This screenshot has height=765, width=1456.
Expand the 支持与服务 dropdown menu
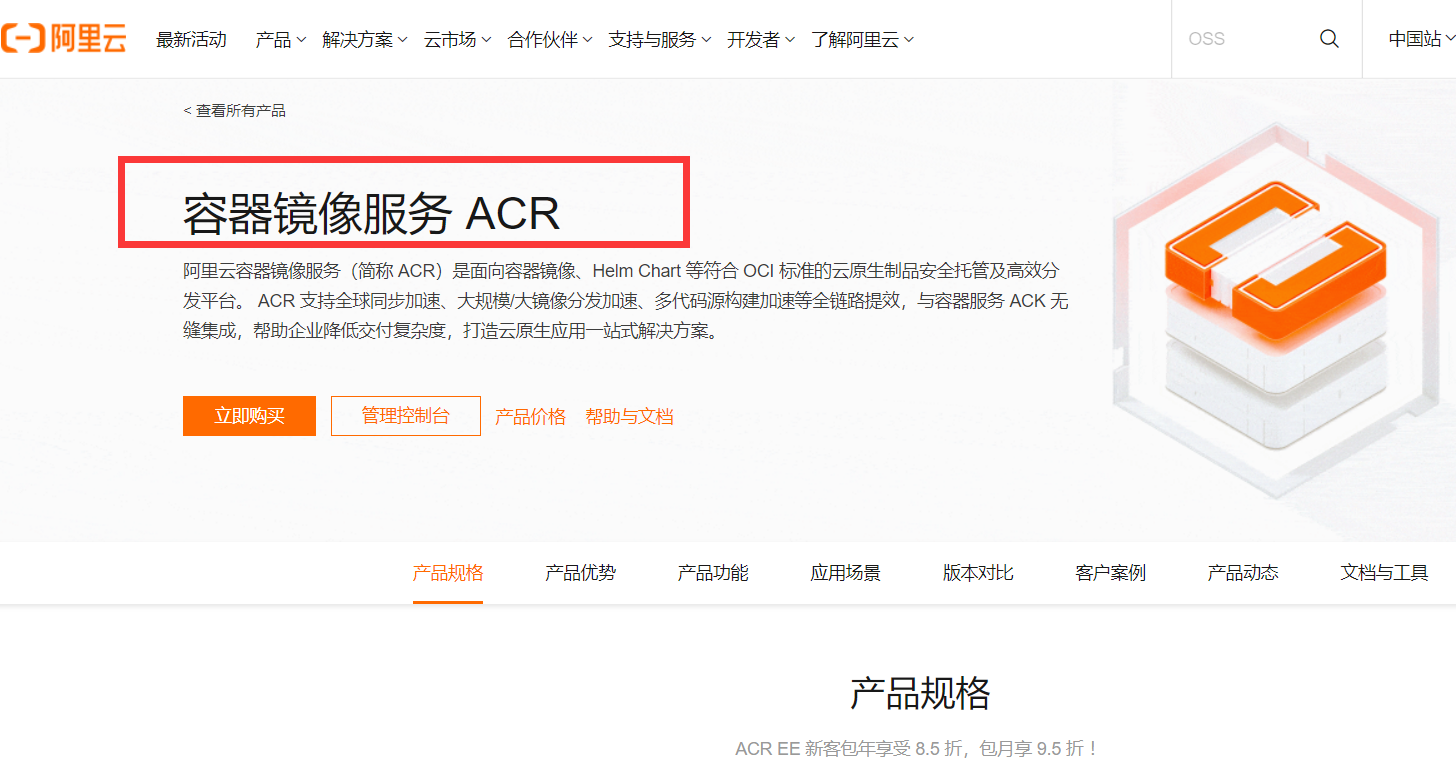(660, 40)
